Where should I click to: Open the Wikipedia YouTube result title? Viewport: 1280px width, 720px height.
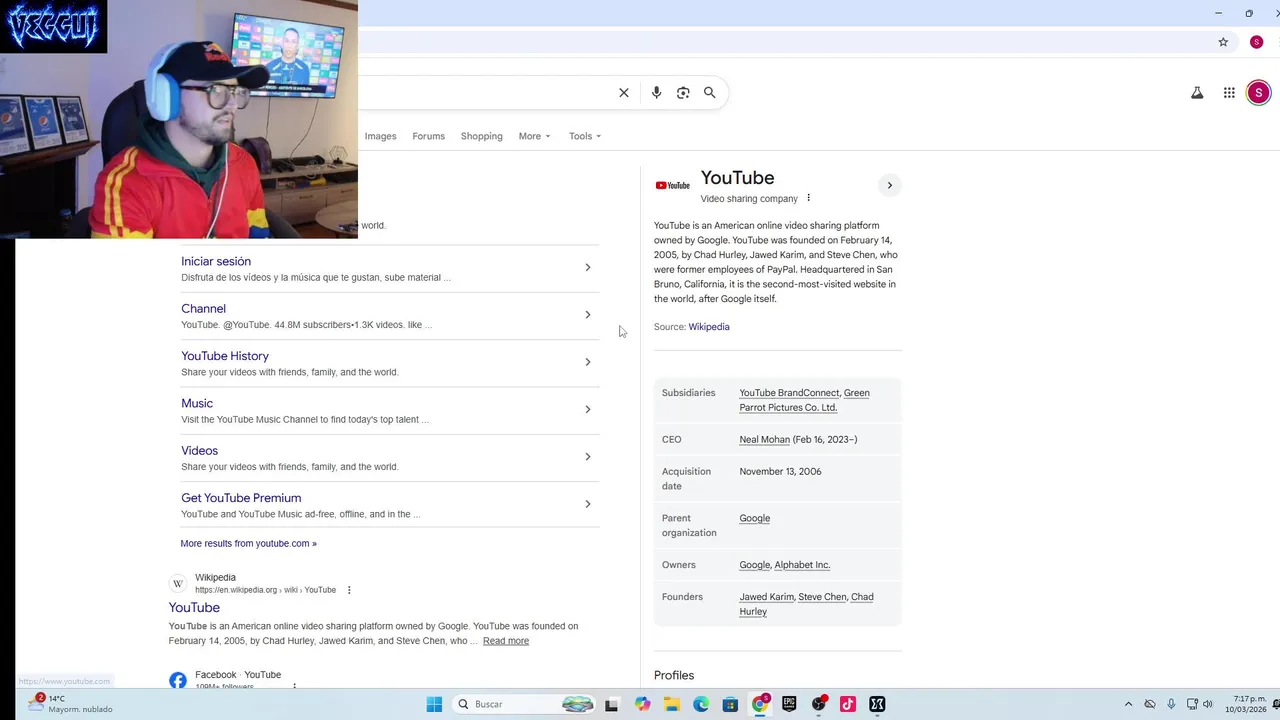[x=194, y=607]
